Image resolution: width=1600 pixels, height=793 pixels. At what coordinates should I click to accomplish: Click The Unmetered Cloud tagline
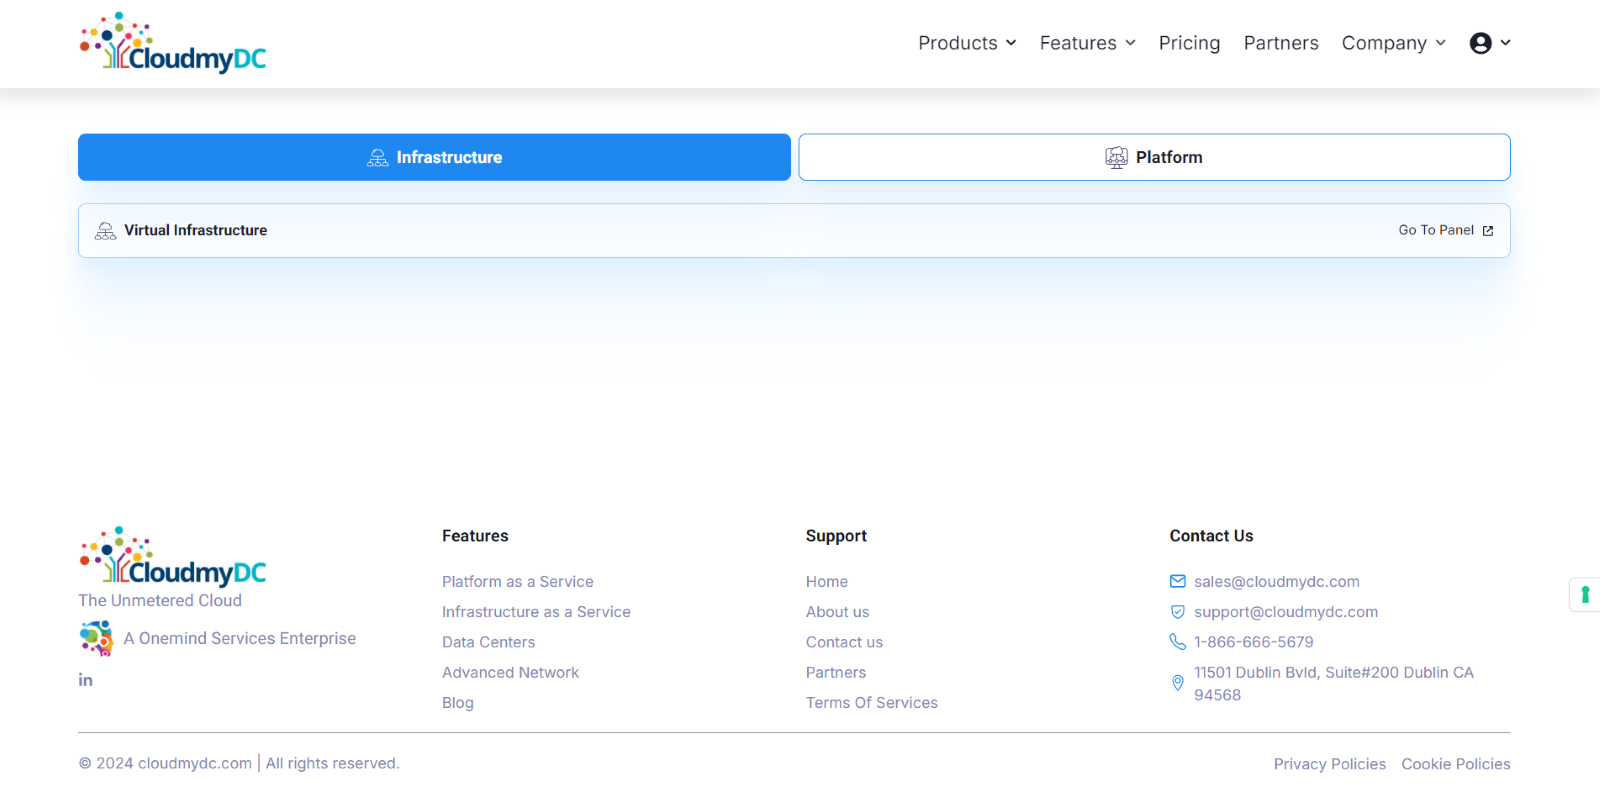coord(160,600)
